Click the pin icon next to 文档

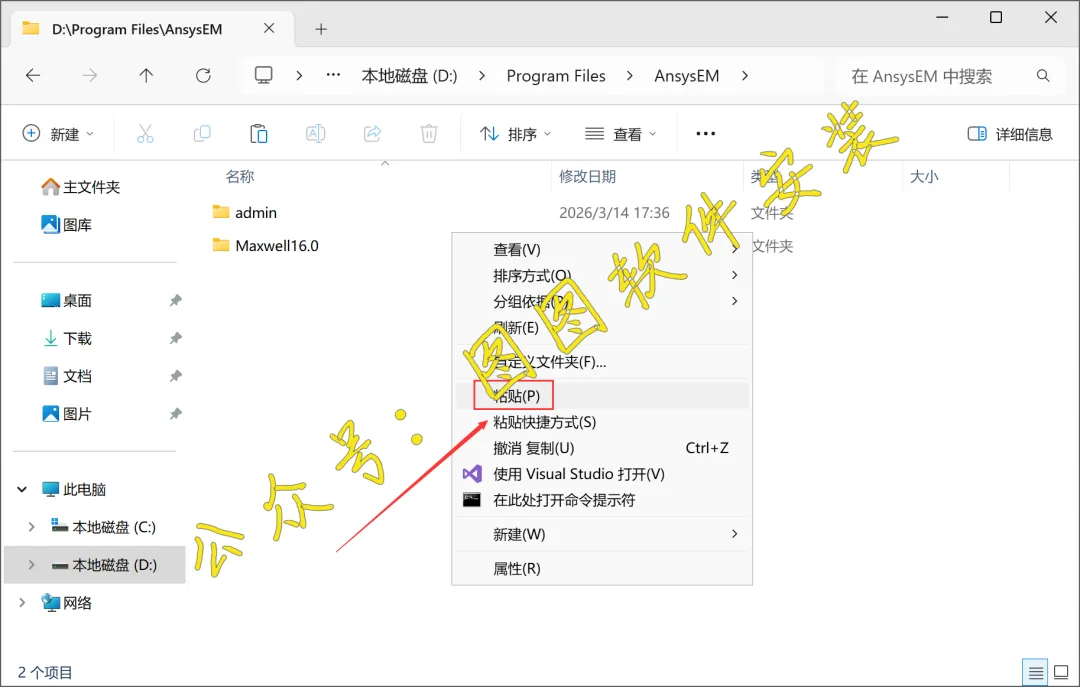pyautogui.click(x=176, y=376)
